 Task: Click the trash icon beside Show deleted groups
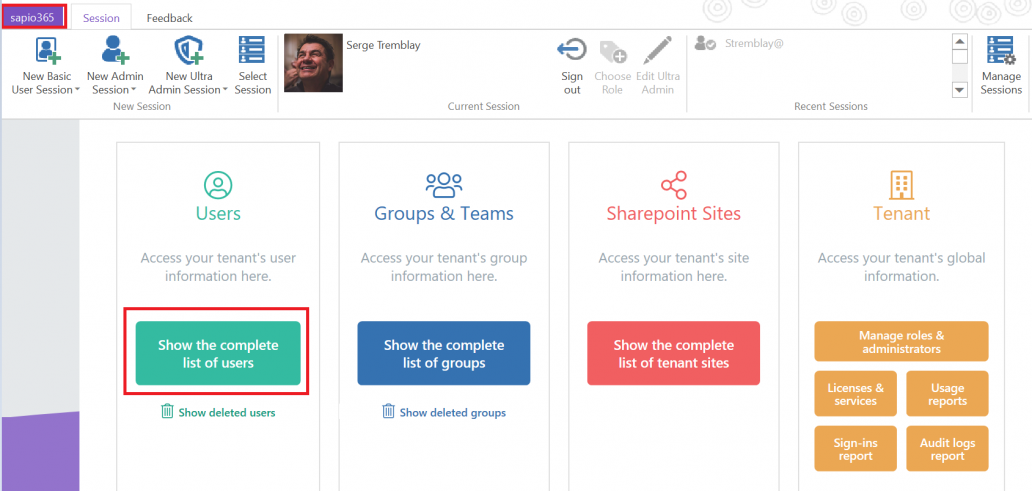pyautogui.click(x=388, y=411)
